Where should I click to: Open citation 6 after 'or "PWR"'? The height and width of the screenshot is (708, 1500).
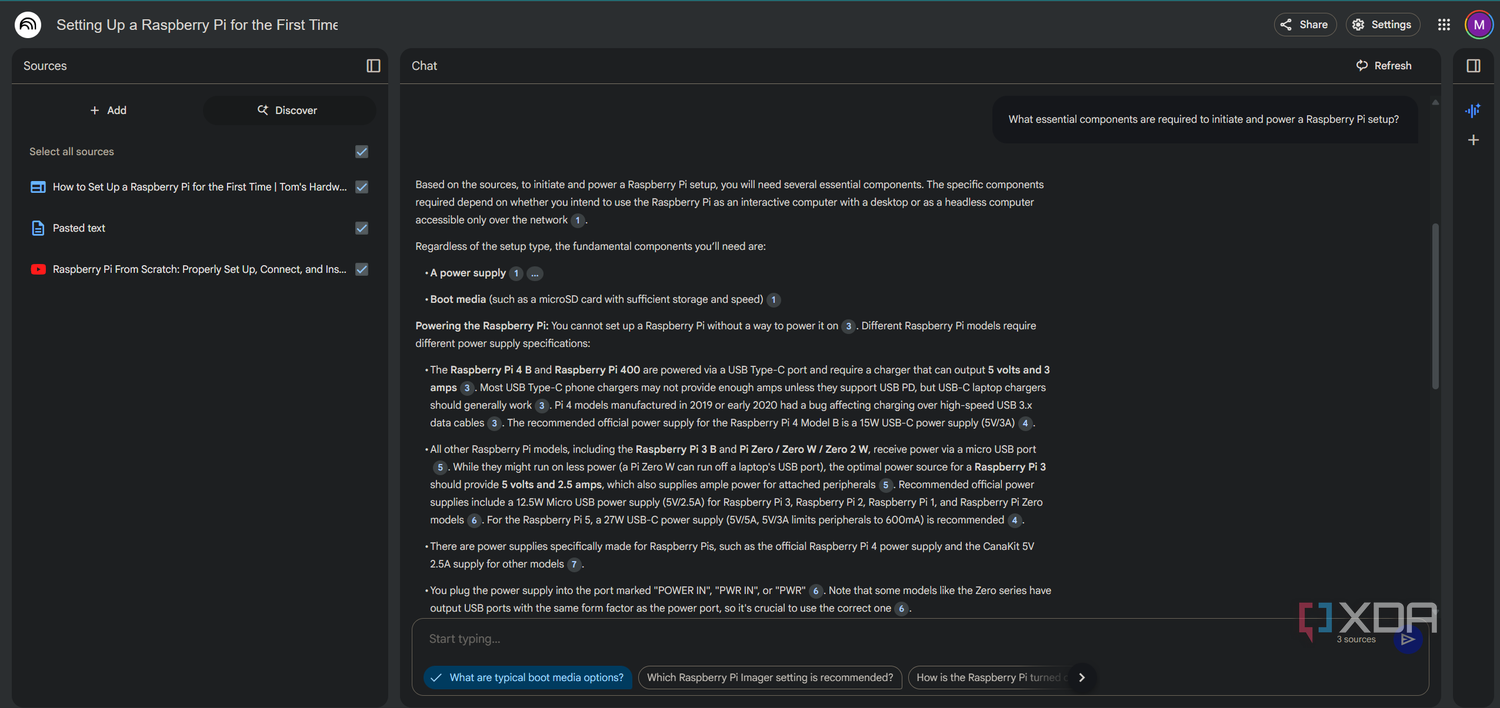click(x=817, y=591)
